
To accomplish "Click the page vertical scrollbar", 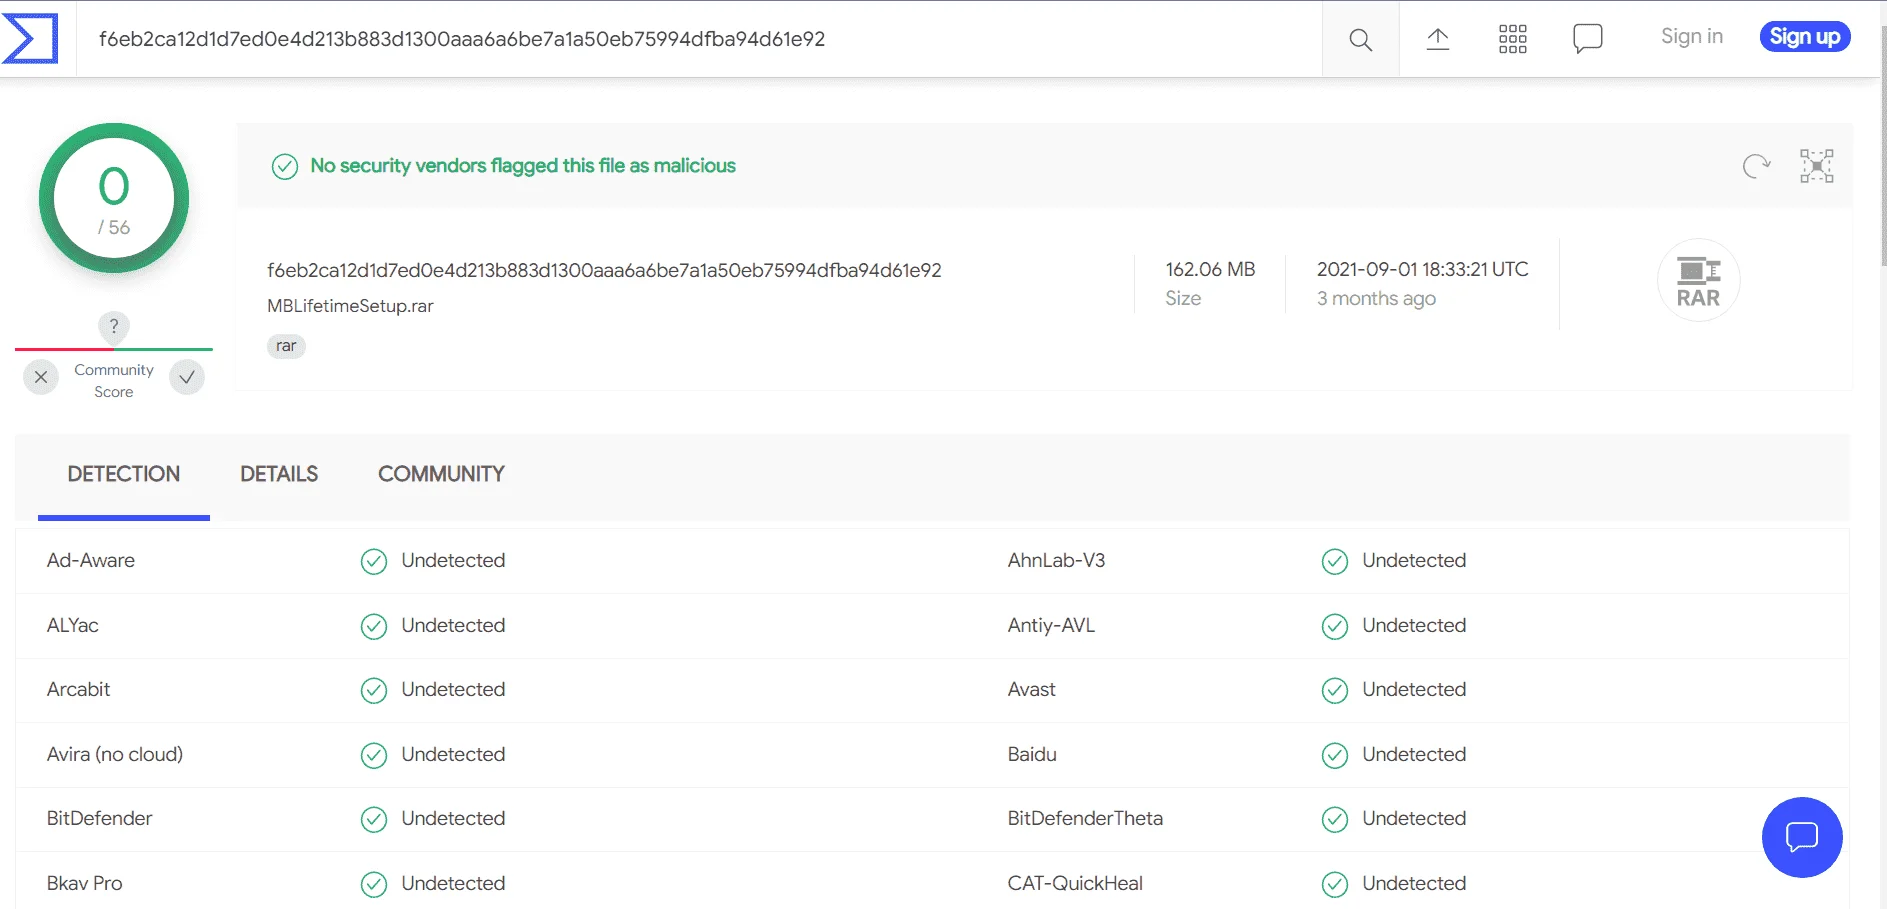I will click(x=1882, y=150).
